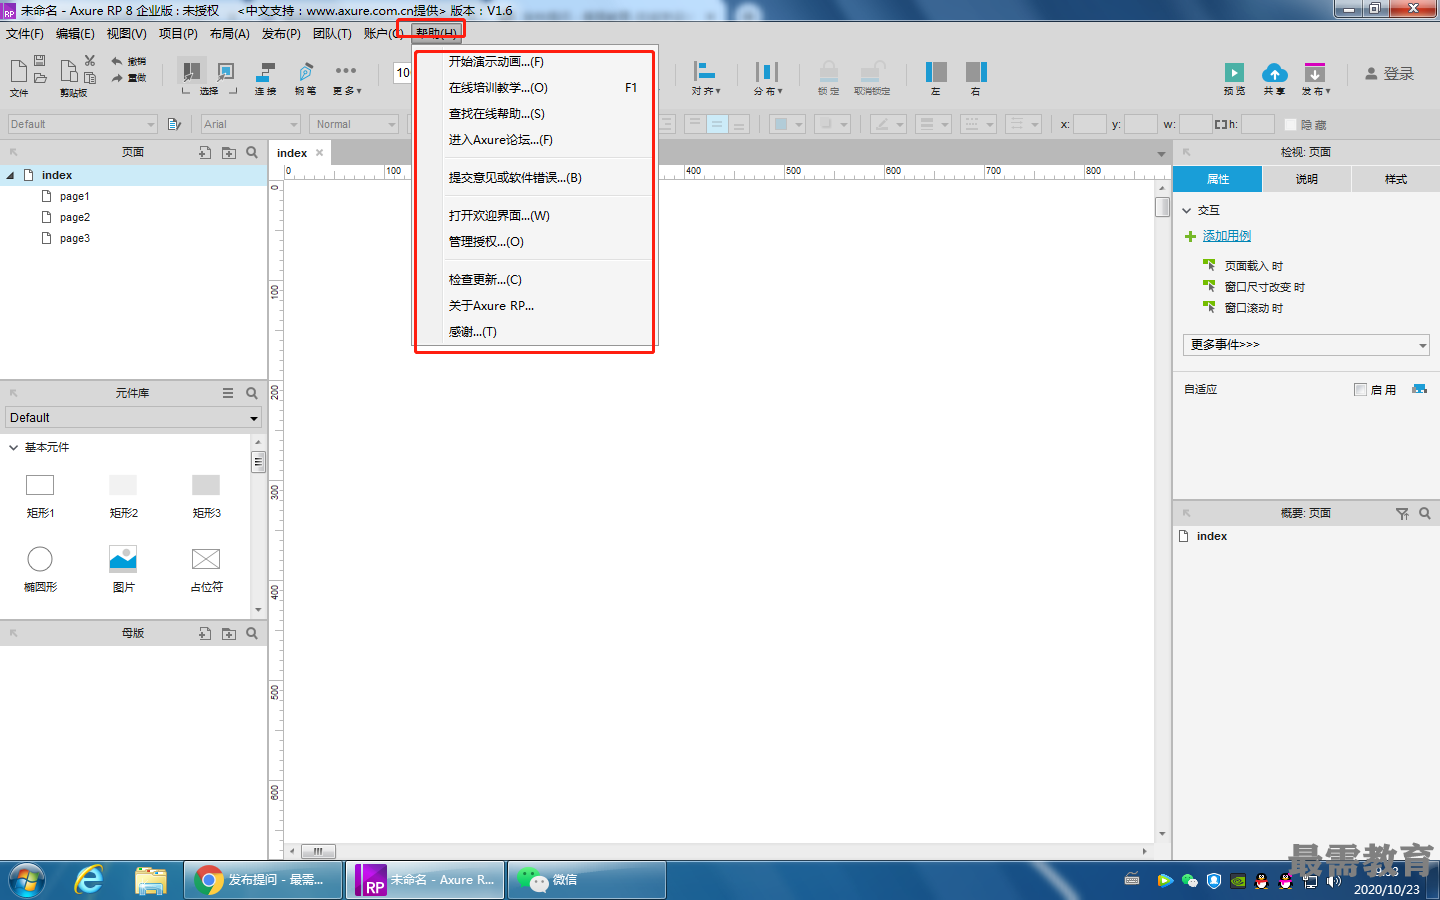Close the index canvas tab
The width and height of the screenshot is (1440, 900).
pyautogui.click(x=319, y=153)
